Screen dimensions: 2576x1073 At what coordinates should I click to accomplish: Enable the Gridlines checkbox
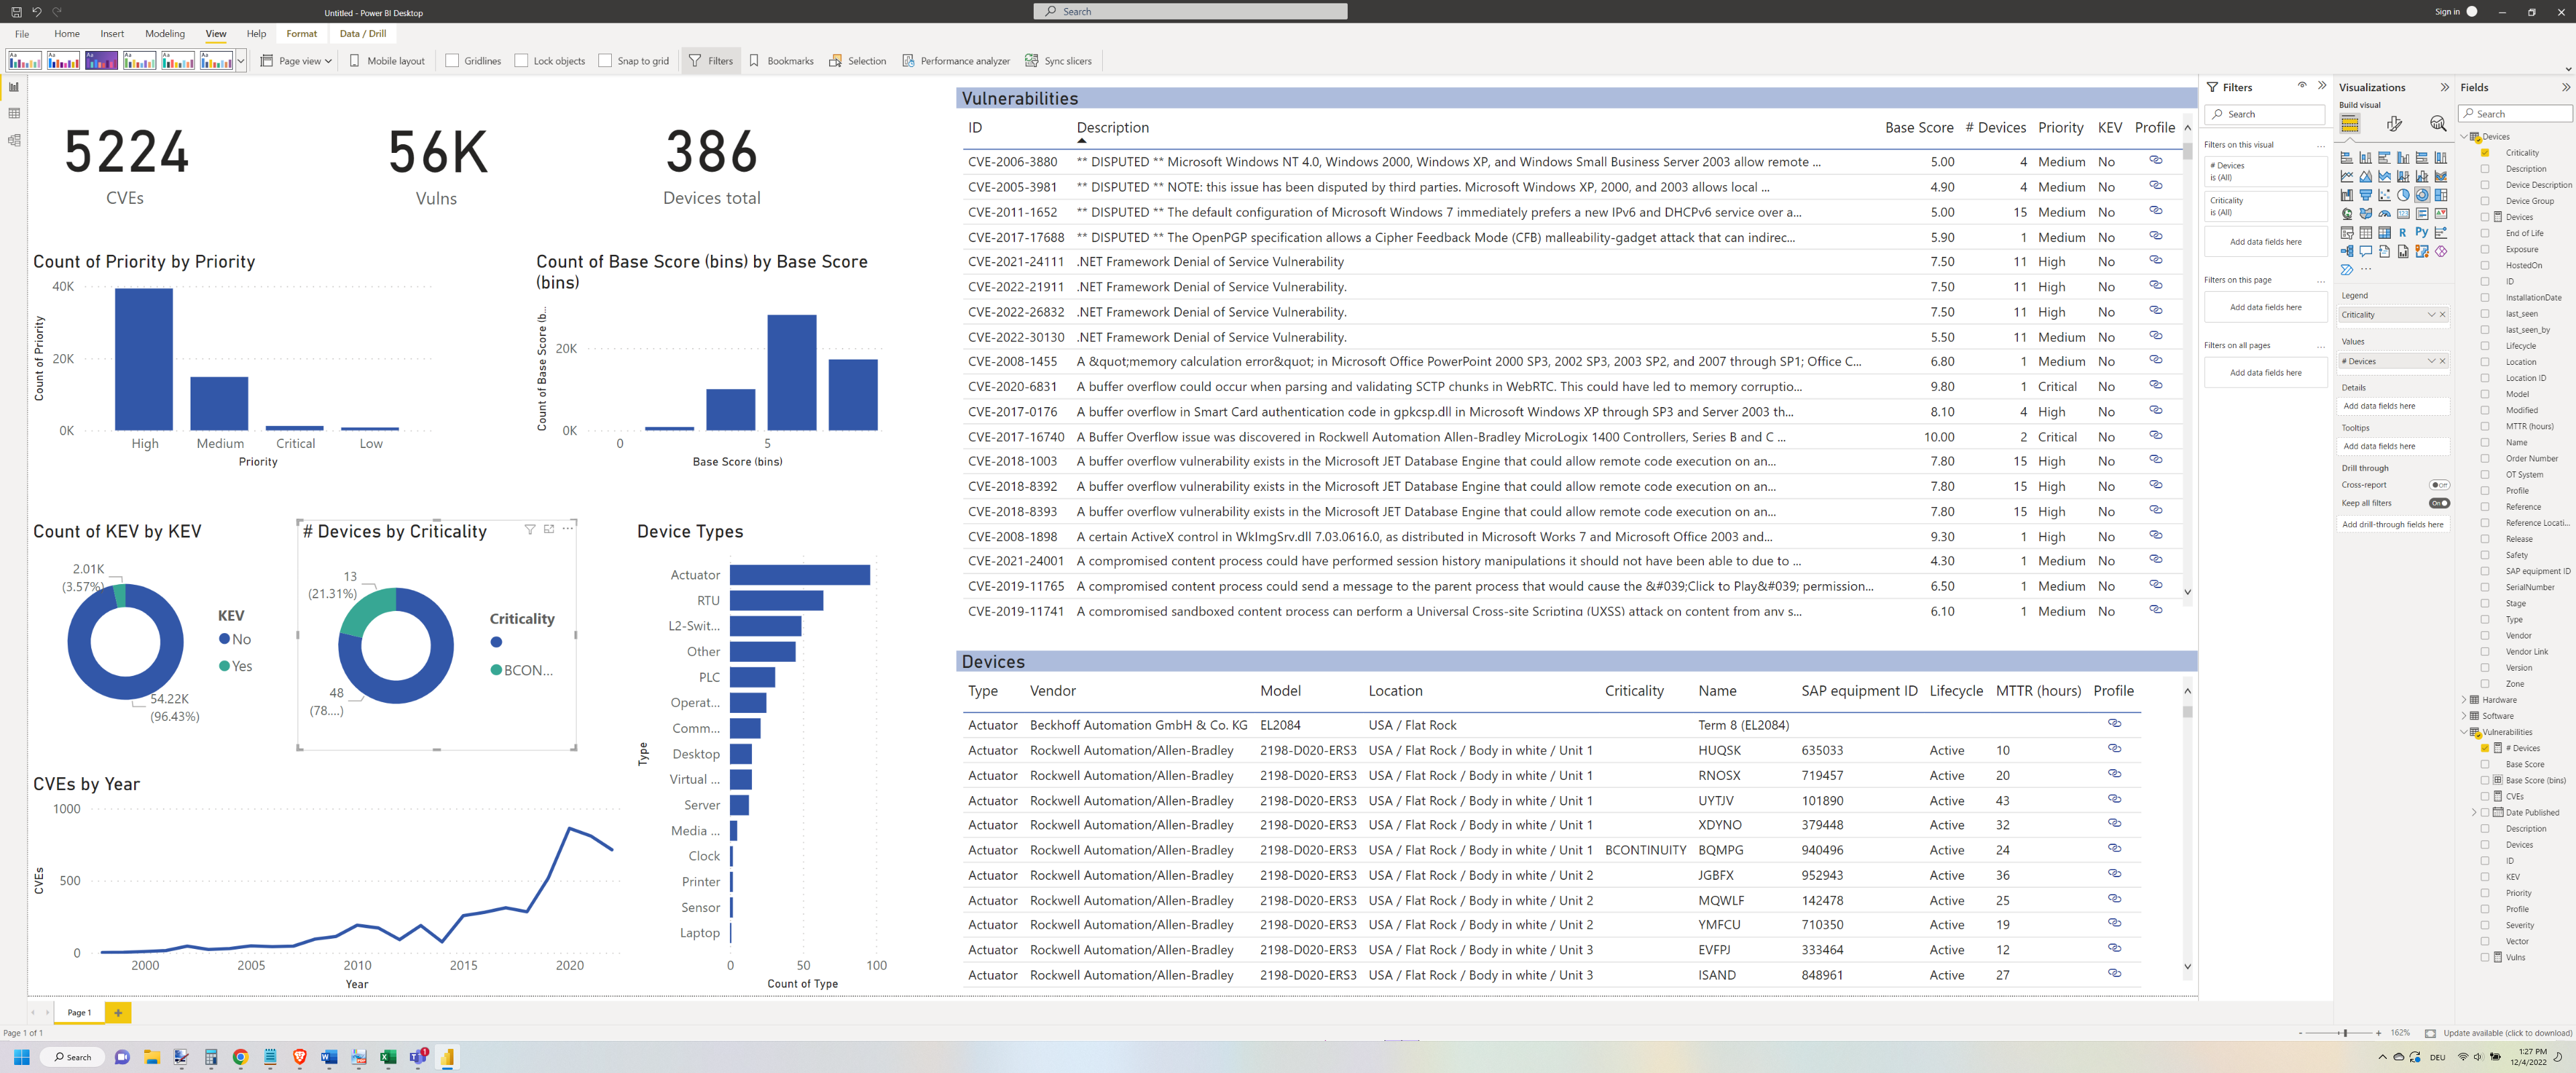pyautogui.click(x=452, y=61)
